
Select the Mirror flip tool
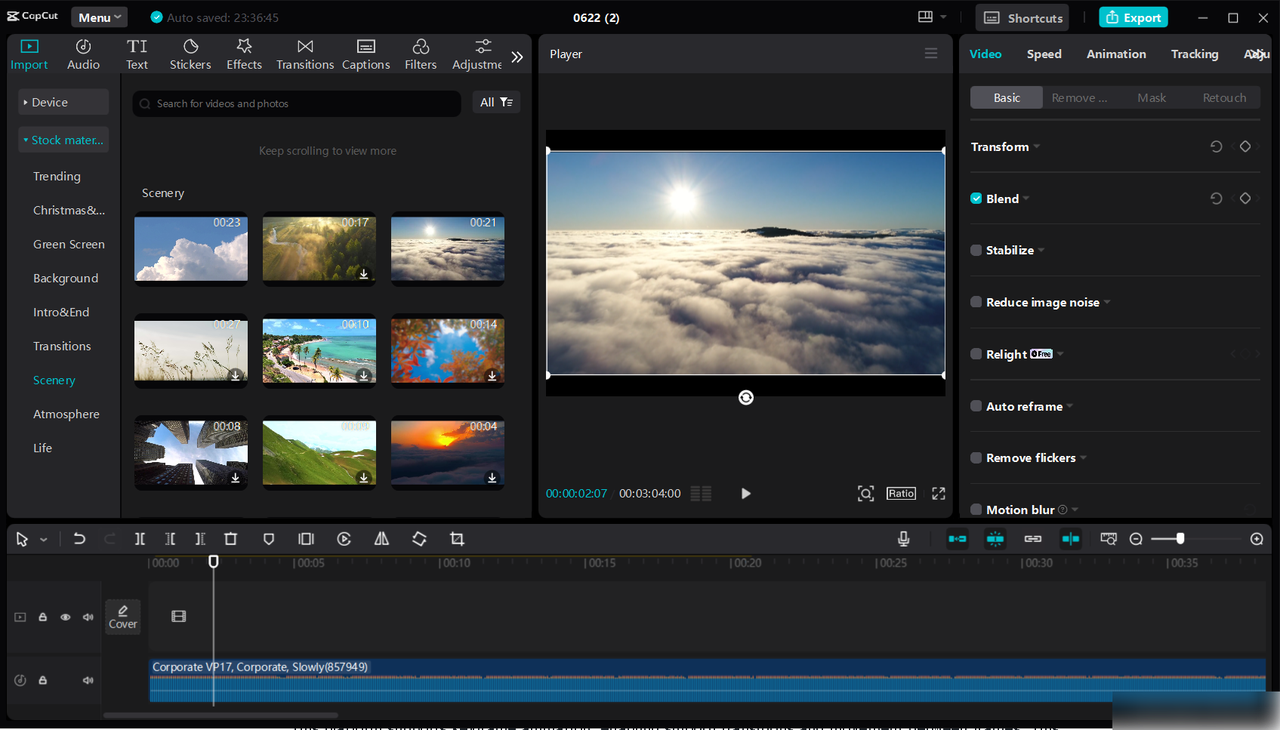(x=381, y=539)
